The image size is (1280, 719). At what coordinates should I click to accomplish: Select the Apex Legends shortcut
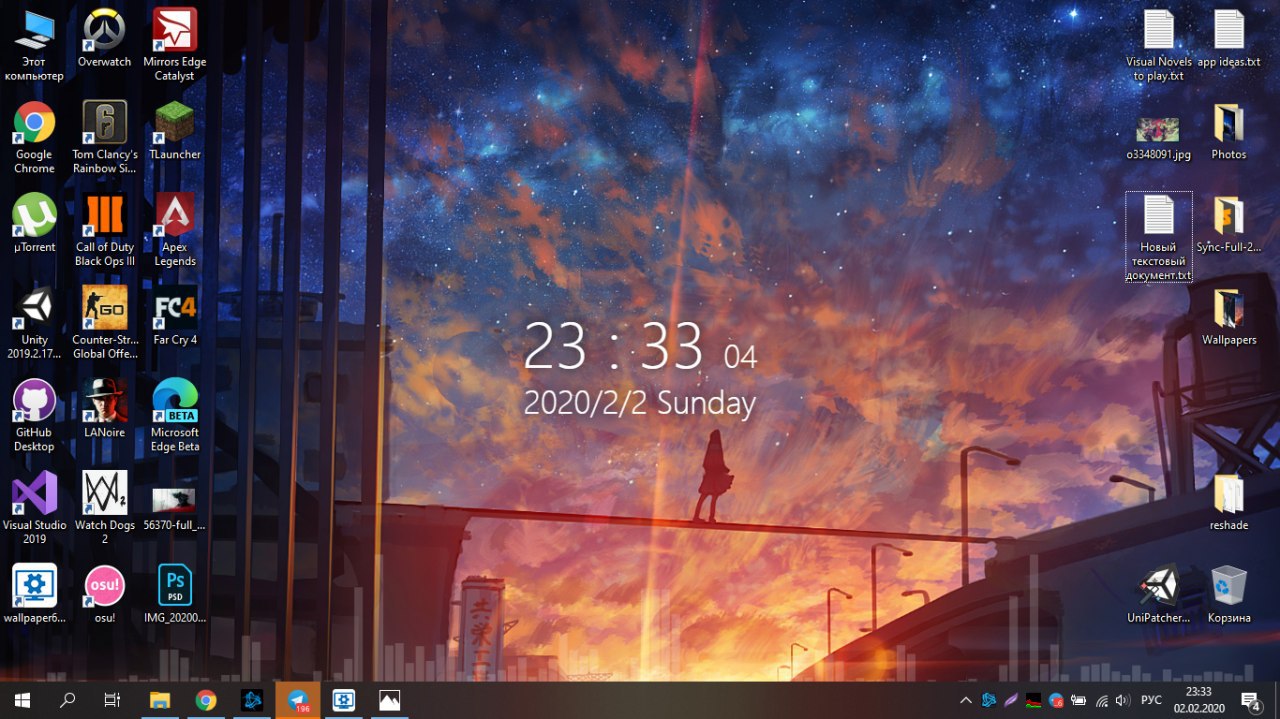(174, 231)
